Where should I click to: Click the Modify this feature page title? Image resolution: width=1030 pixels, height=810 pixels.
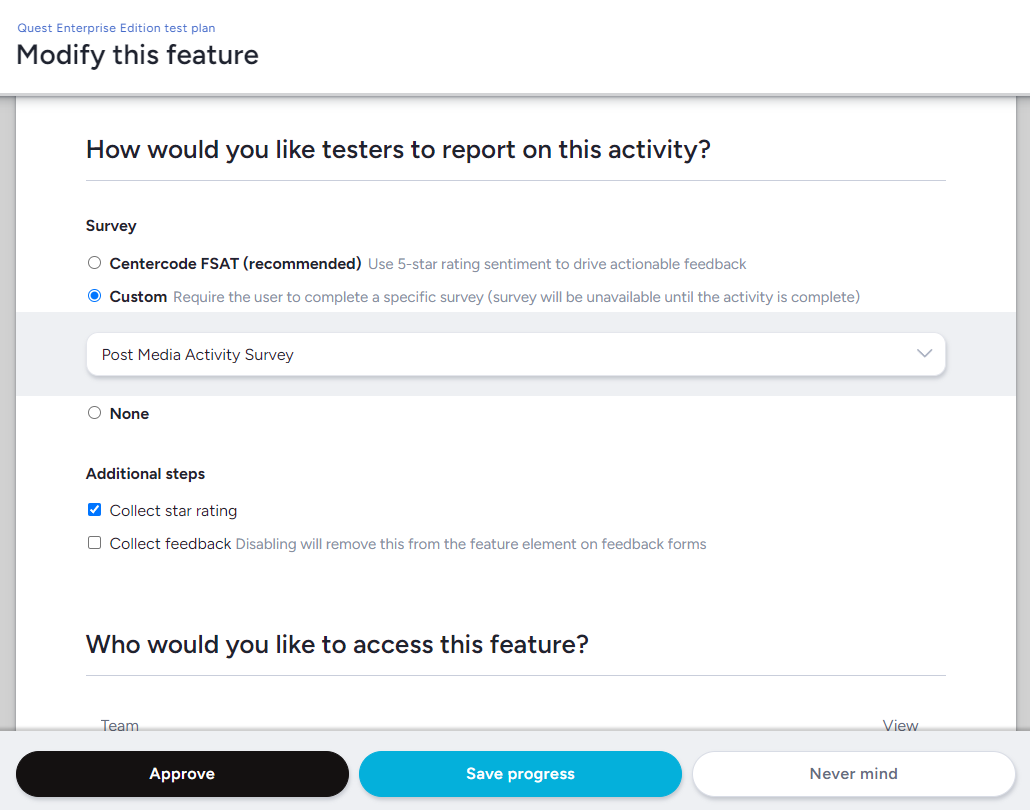[x=137, y=55]
